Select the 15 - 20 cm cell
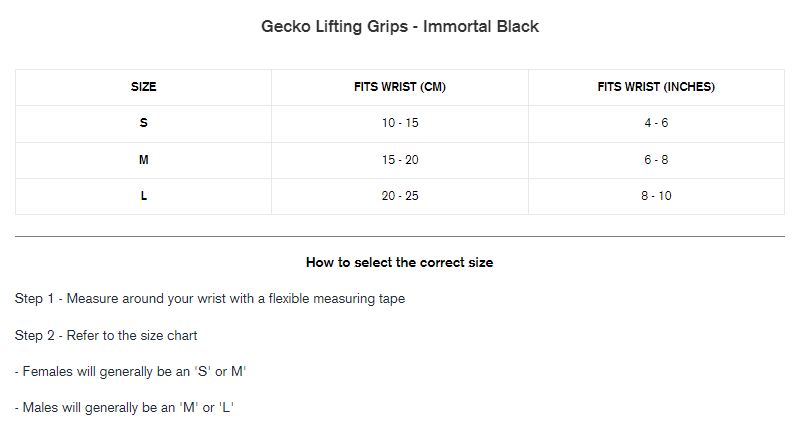 (400, 160)
